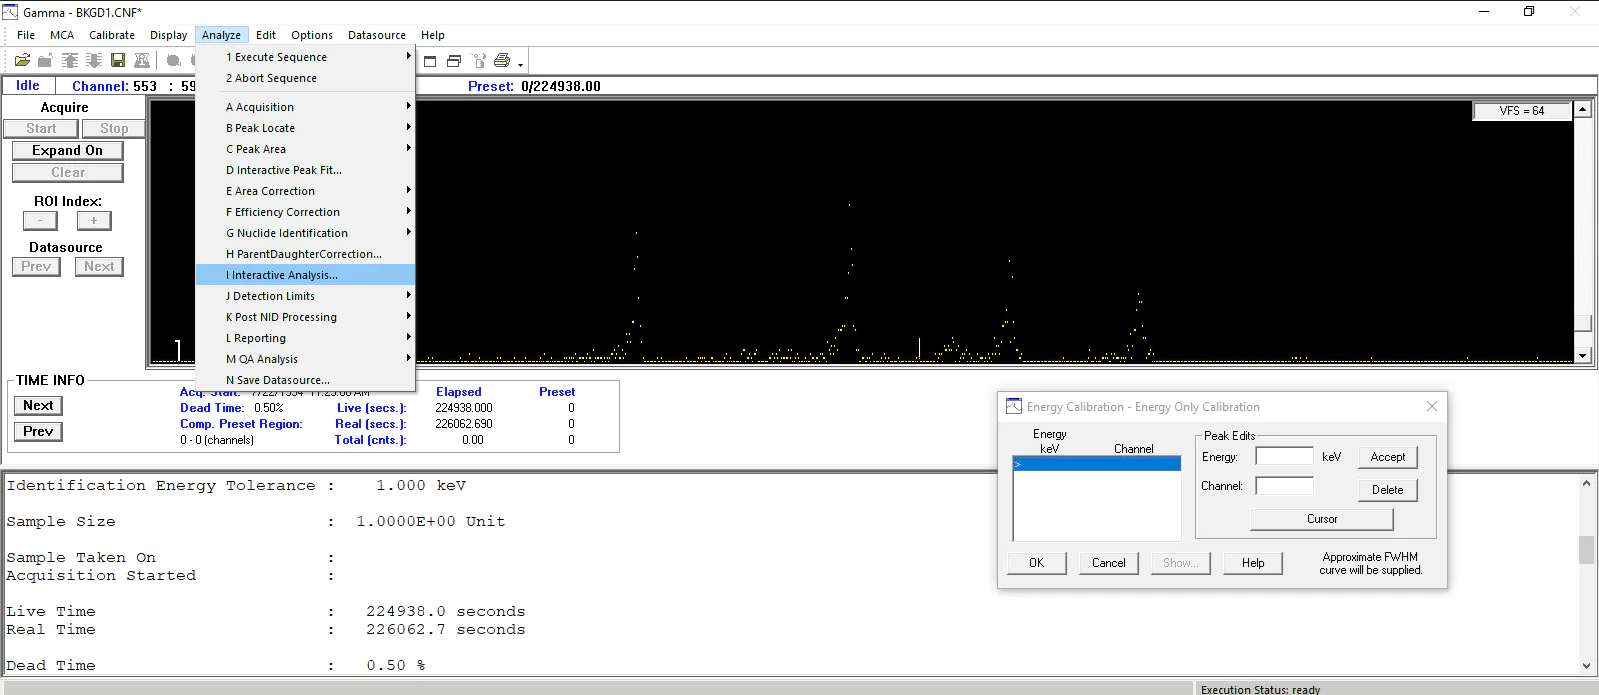The width and height of the screenshot is (1599, 695).
Task: Open the toolbar overflow arrow after Print
Action: coord(520,65)
